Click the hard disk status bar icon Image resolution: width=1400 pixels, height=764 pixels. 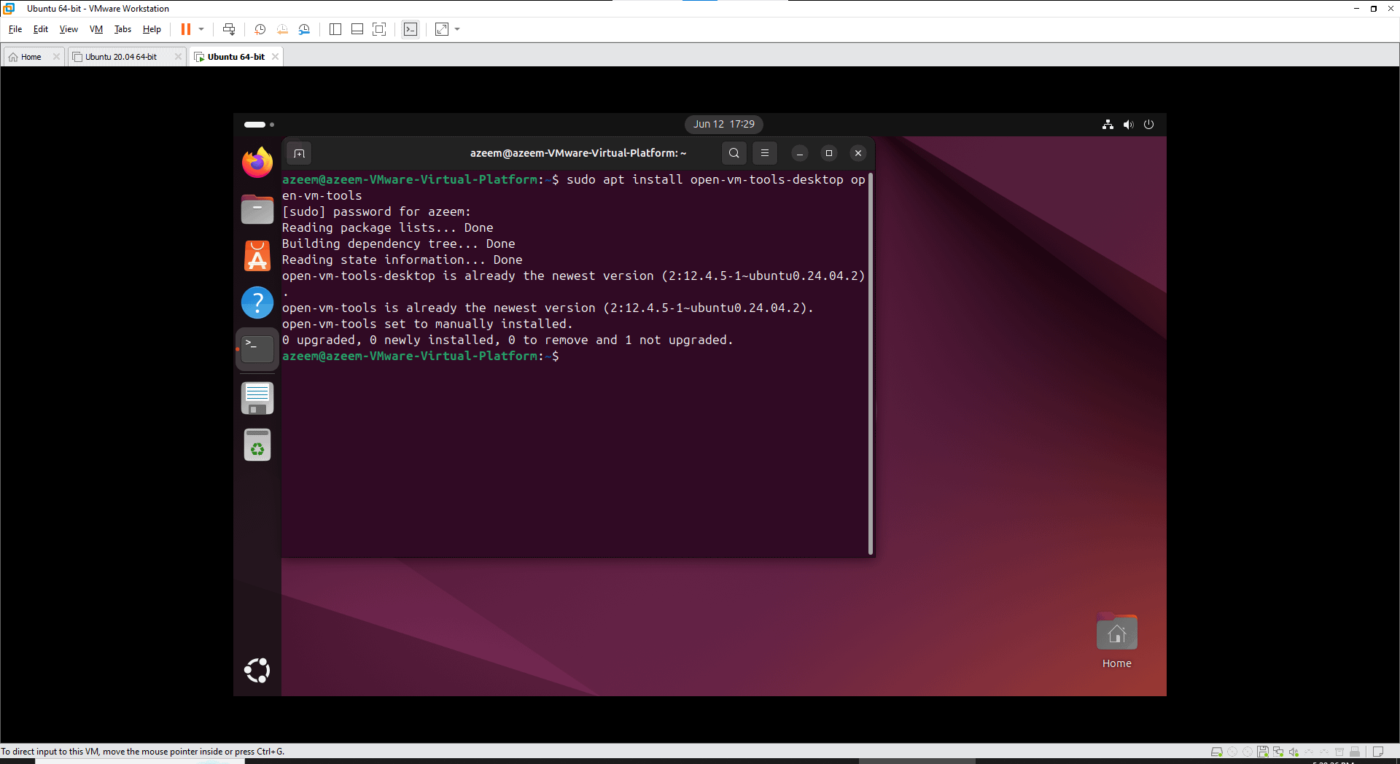(x=1216, y=751)
